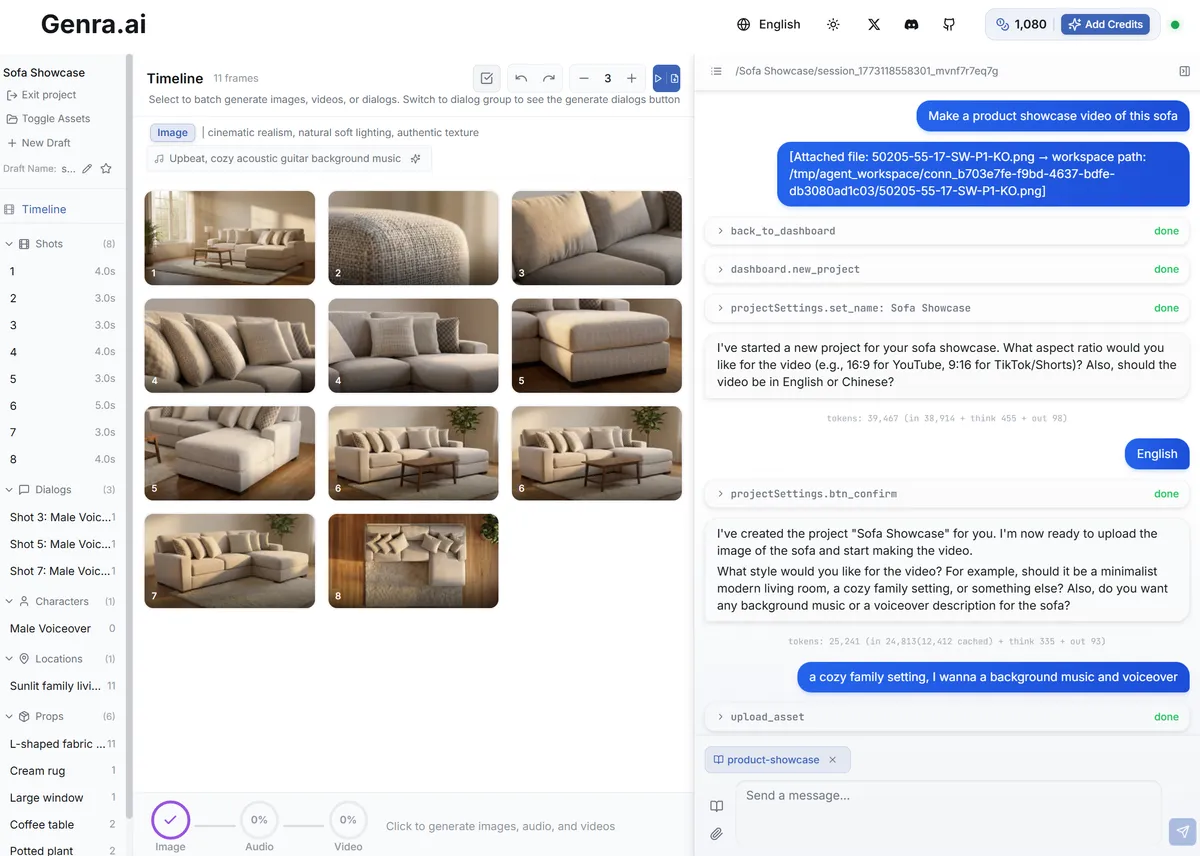Click the redo arrow in Timeline toolbar
The width and height of the screenshot is (1200, 856).
tap(549, 78)
